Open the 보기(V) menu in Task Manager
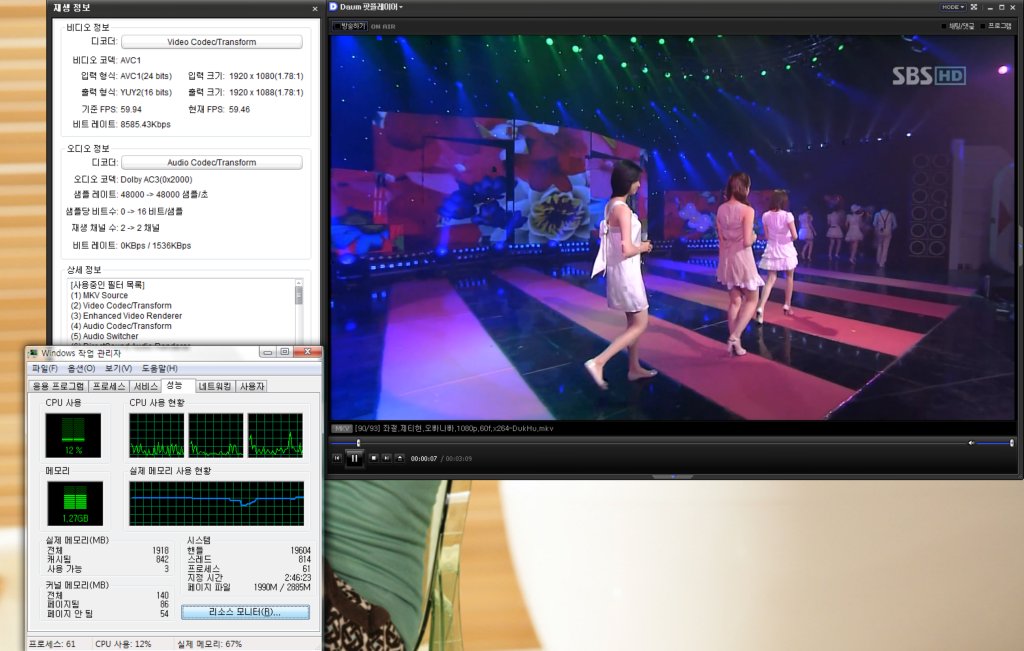Screen dimensions: 1024x651 tap(118, 368)
